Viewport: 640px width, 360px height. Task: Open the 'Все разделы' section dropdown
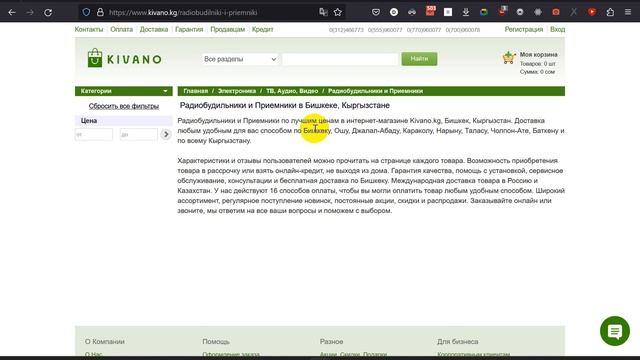[240, 59]
